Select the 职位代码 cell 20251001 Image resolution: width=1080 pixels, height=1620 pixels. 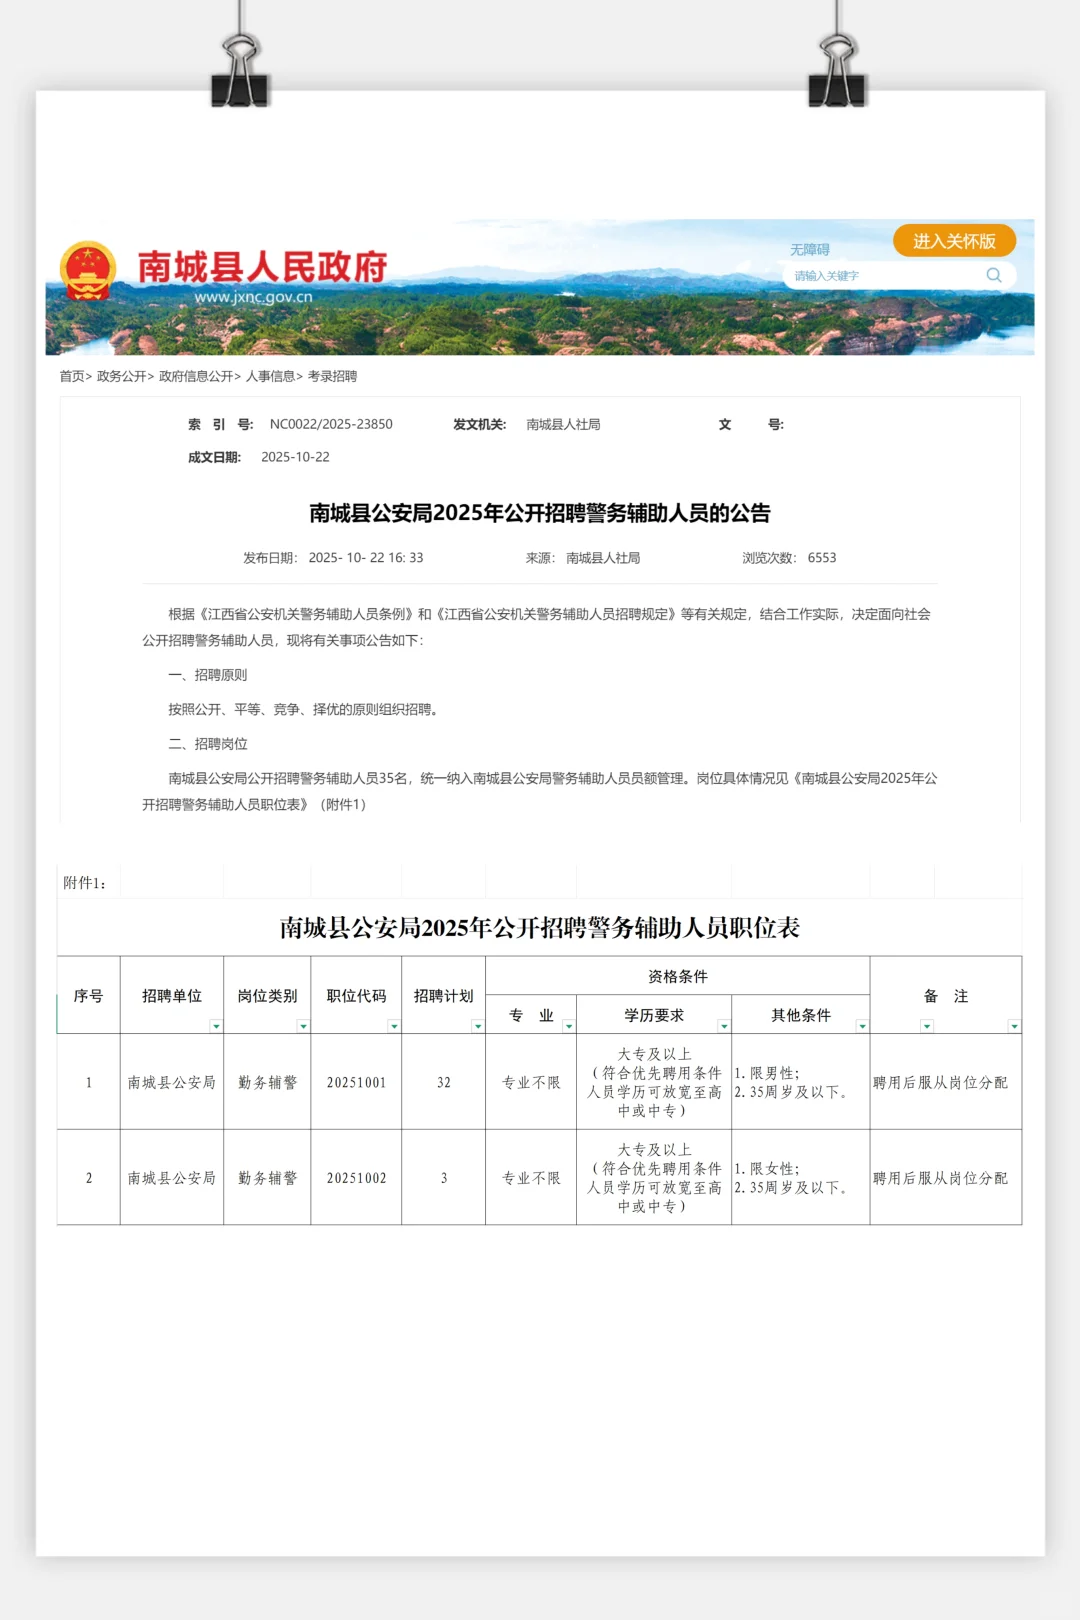click(x=356, y=1082)
